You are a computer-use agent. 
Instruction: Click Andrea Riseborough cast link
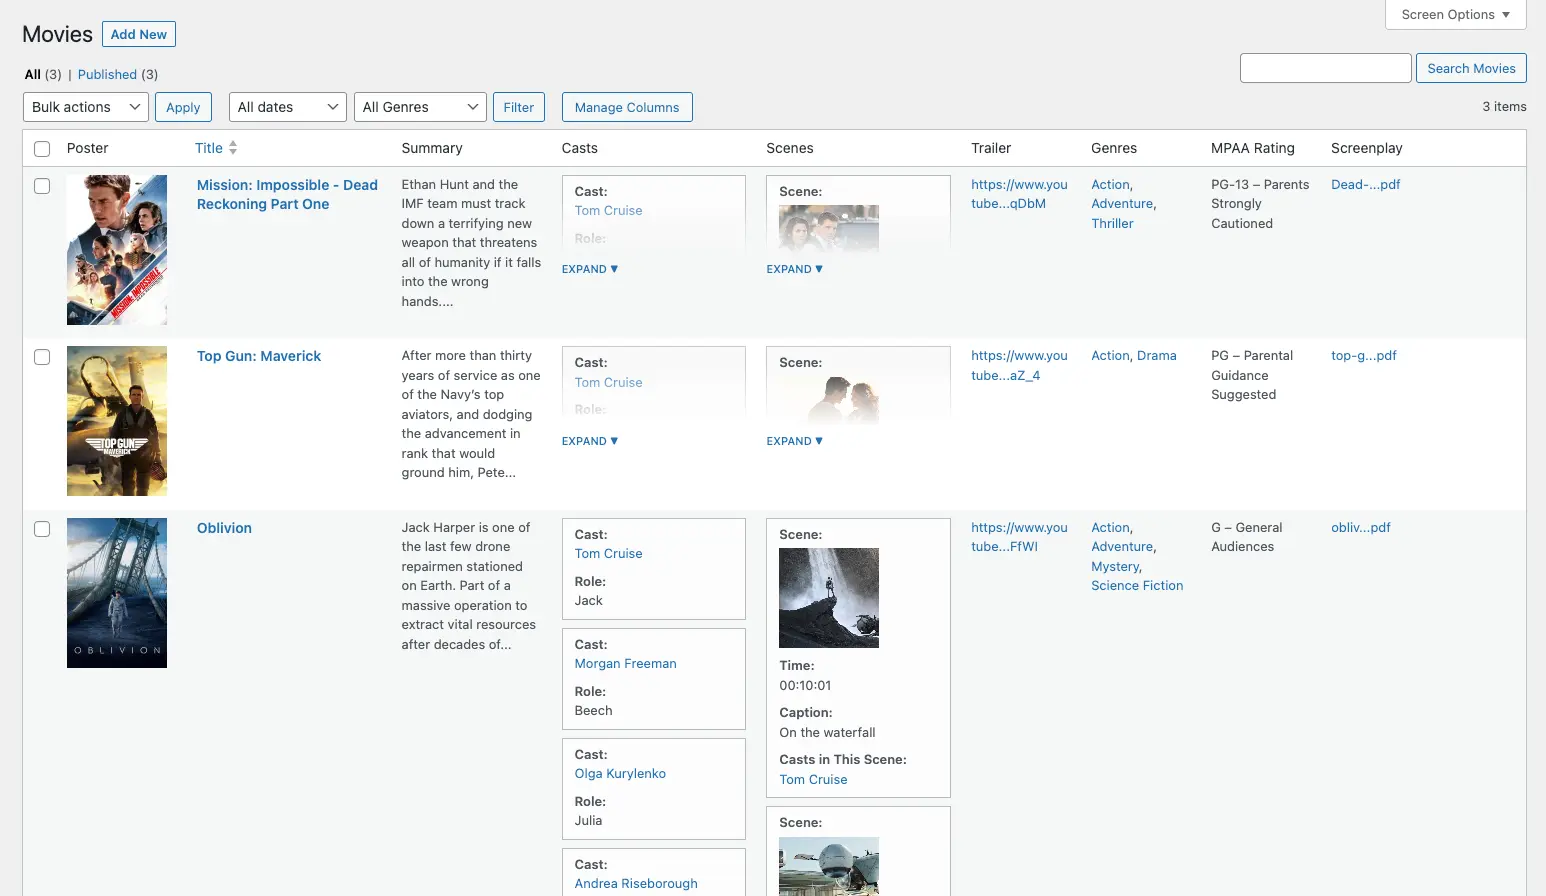point(636,884)
